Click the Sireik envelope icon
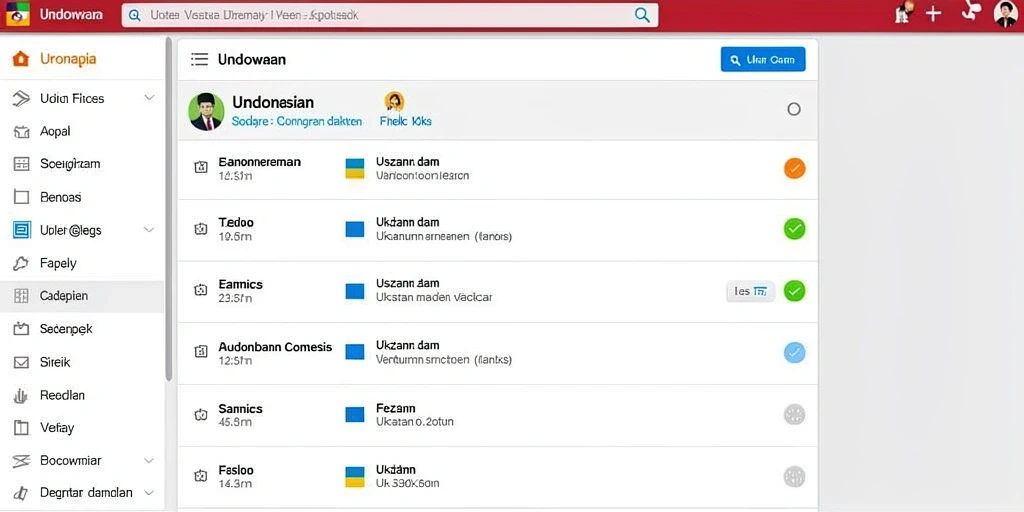Image resolution: width=1024 pixels, height=512 pixels. tap(22, 362)
